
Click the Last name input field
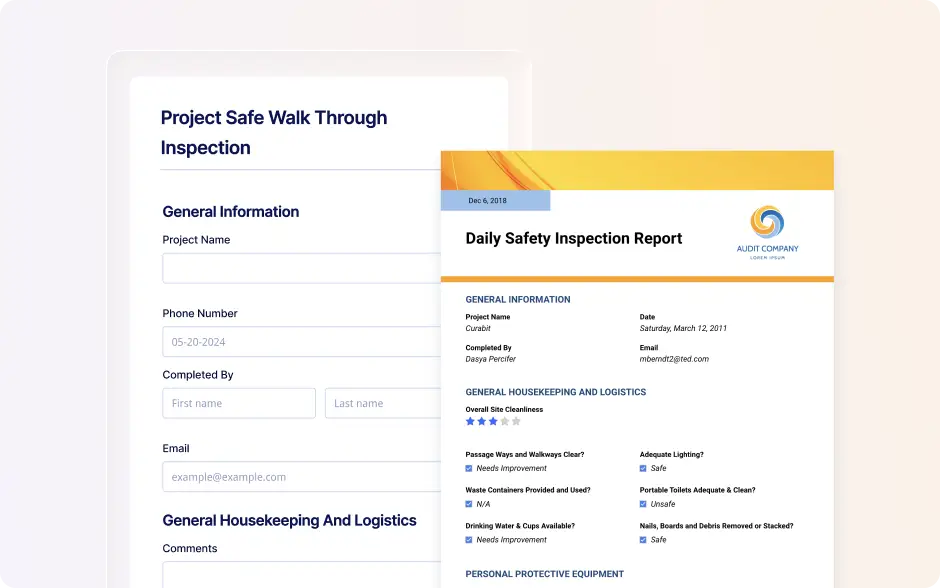coord(383,403)
